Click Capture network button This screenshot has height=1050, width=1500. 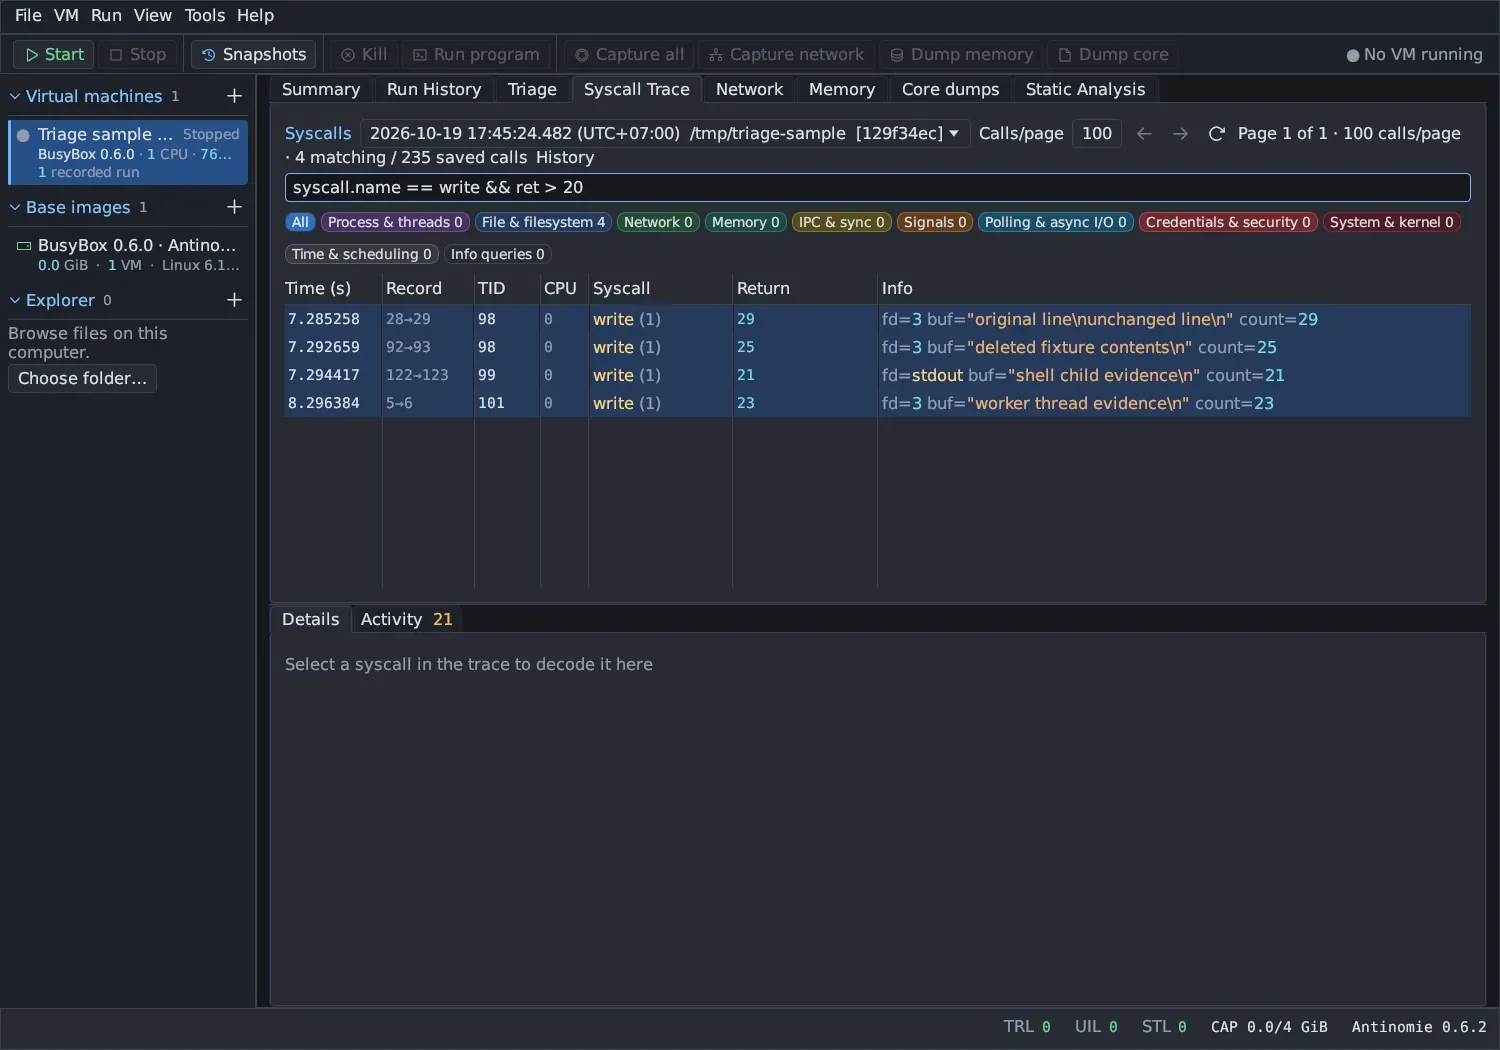click(786, 54)
